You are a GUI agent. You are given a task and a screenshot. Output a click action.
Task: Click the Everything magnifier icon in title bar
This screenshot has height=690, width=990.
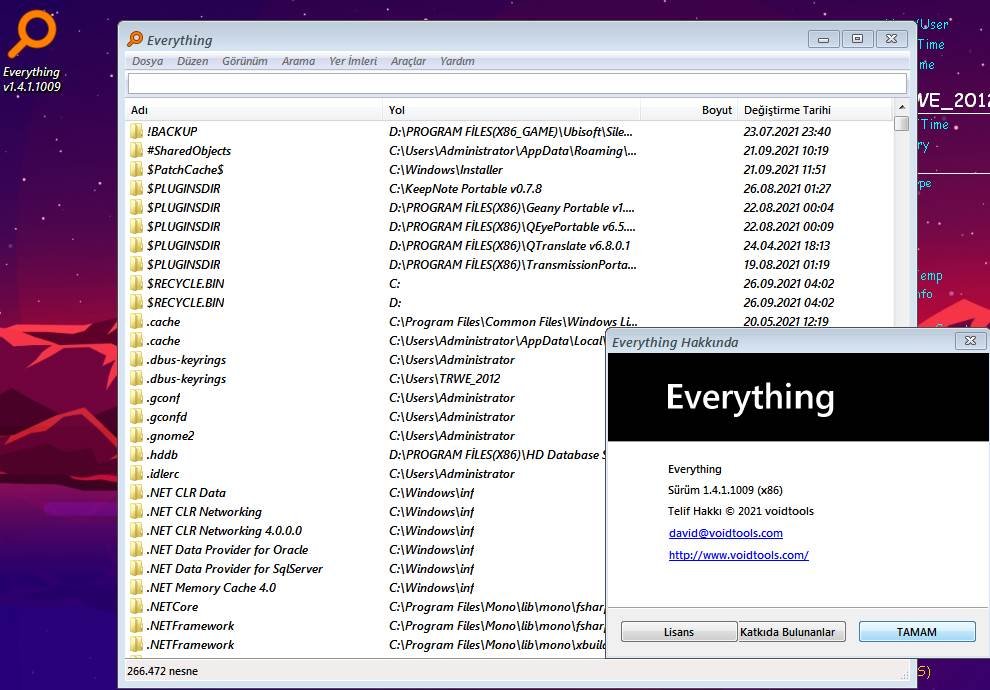(x=134, y=39)
